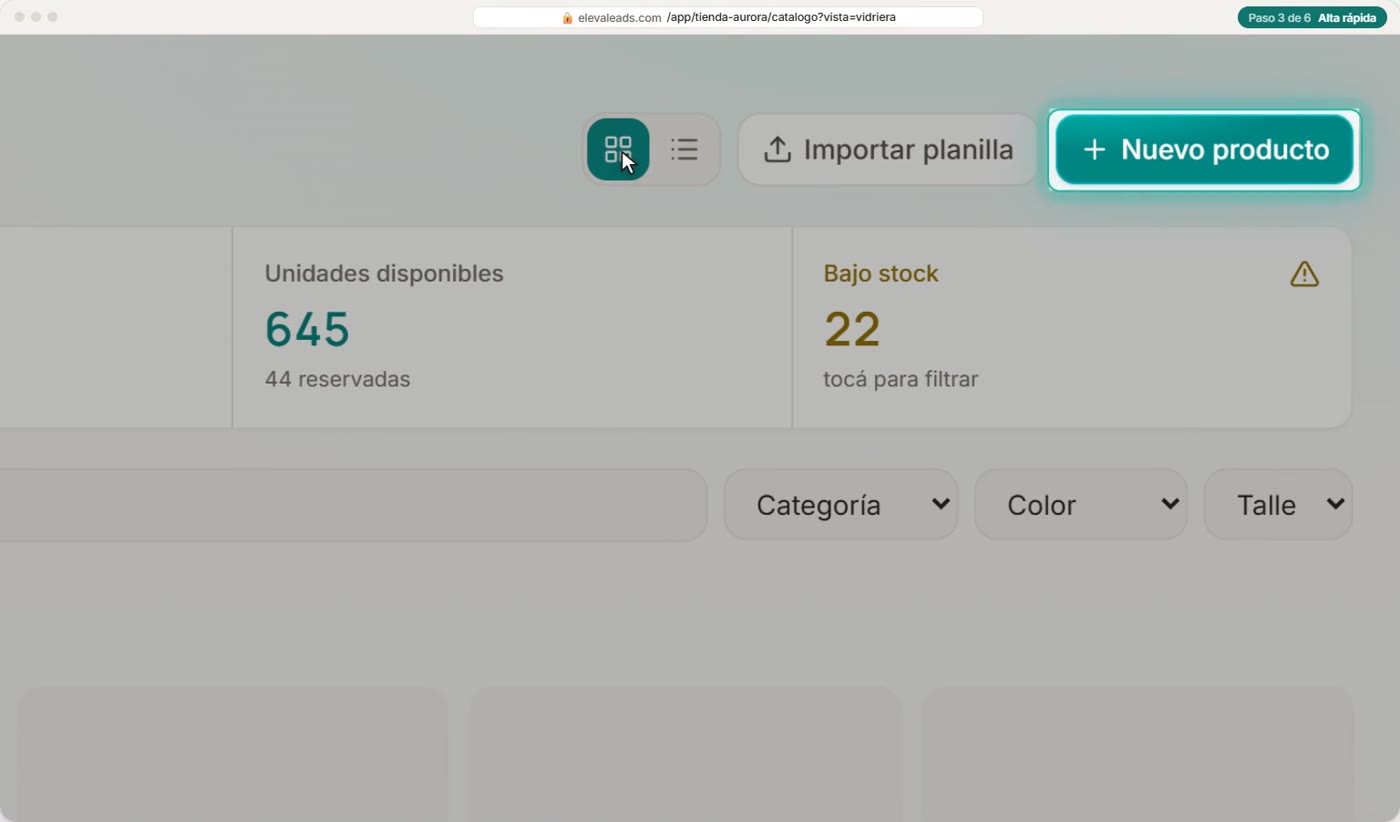This screenshot has height=822, width=1400.
Task: Click the browser address bar URL
Action: (728, 17)
